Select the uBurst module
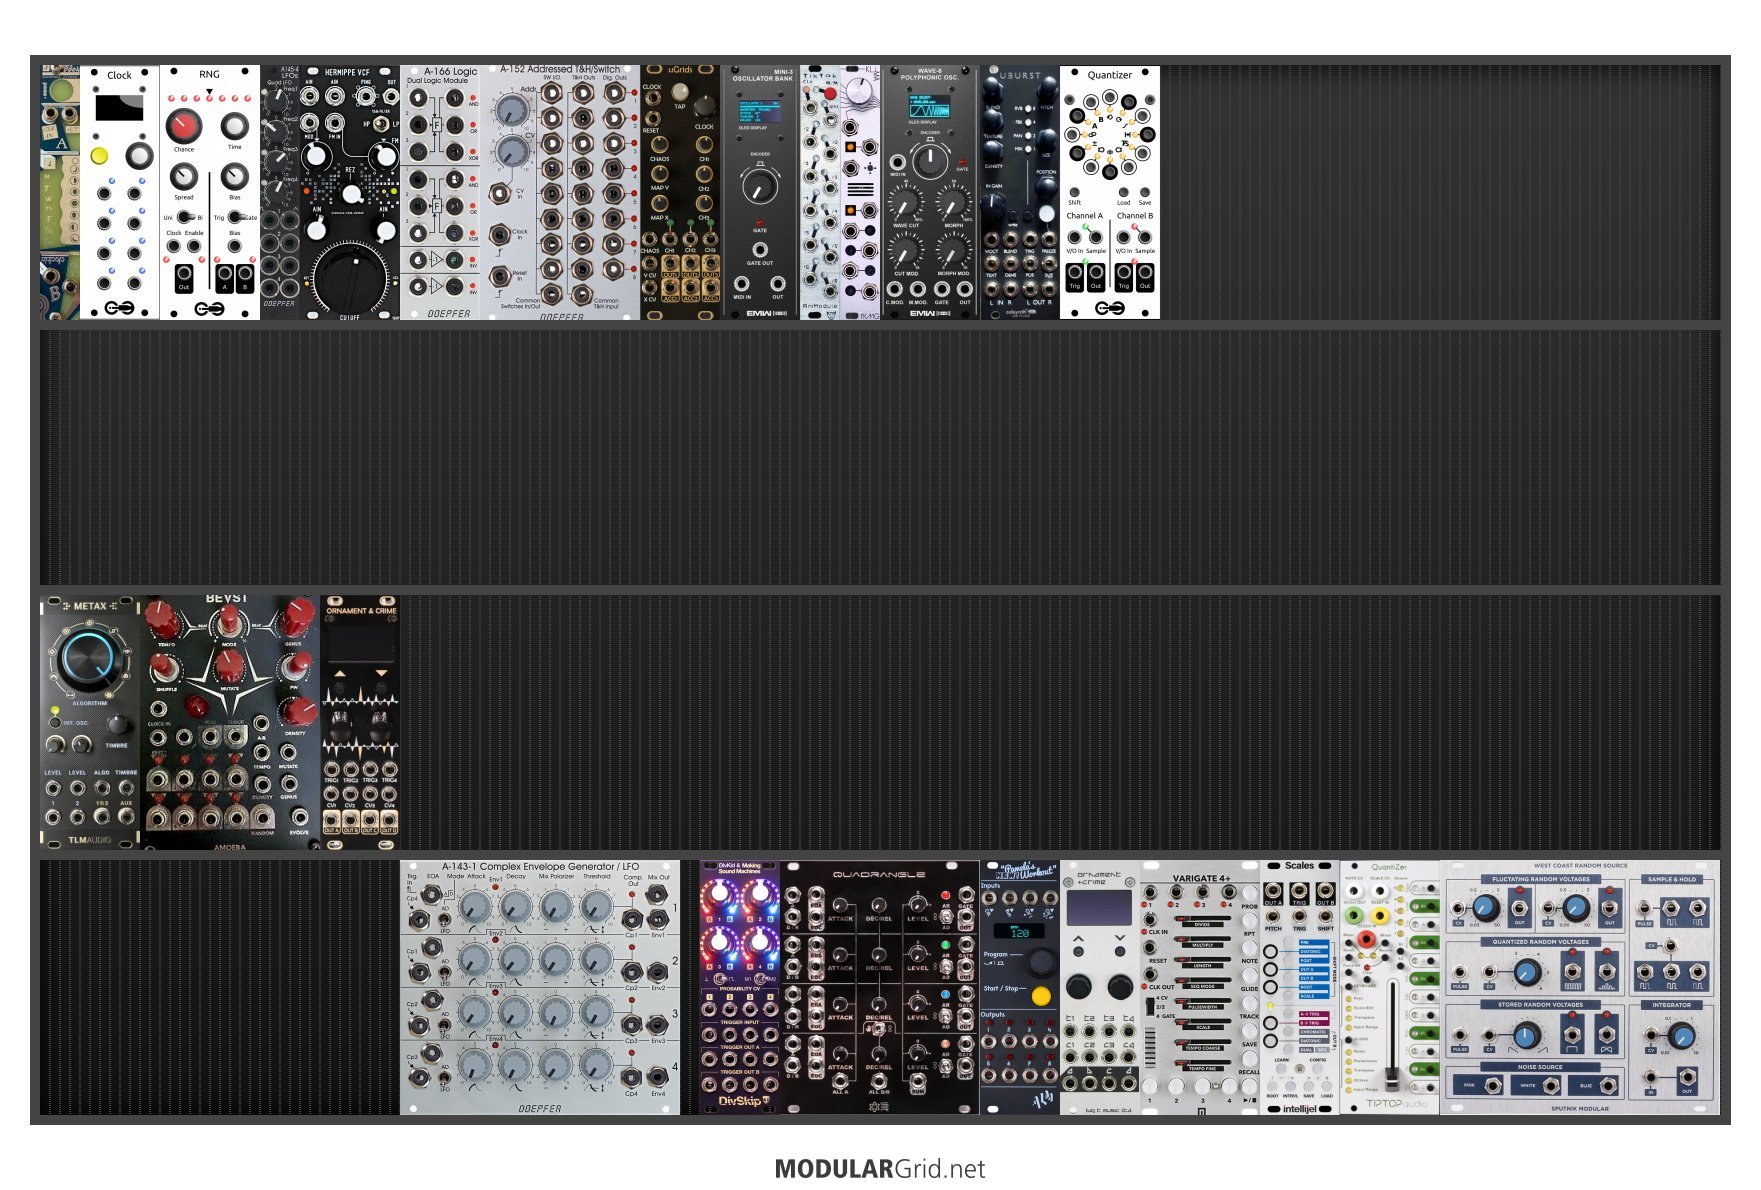This screenshot has width=1761, height=1190. coord(1020,193)
